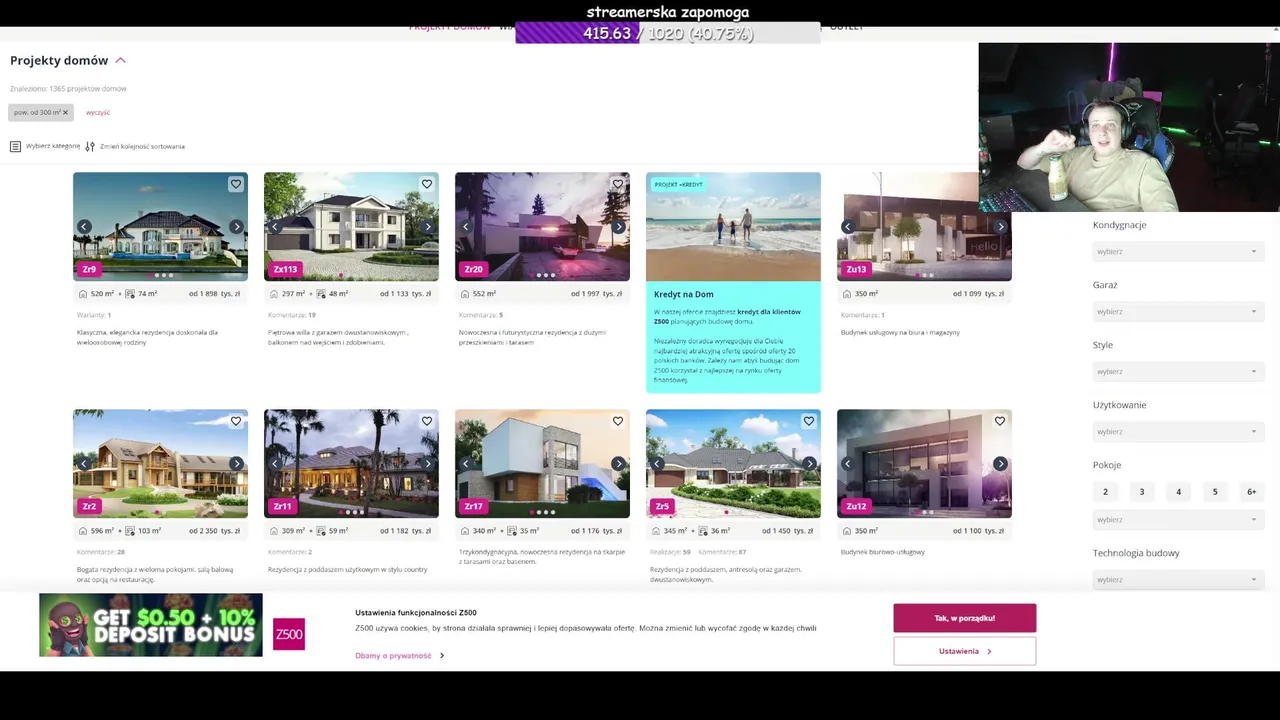Screen dimensions: 1280x720
Task: Show next photo of Zr20 project
Action: click(x=619, y=227)
